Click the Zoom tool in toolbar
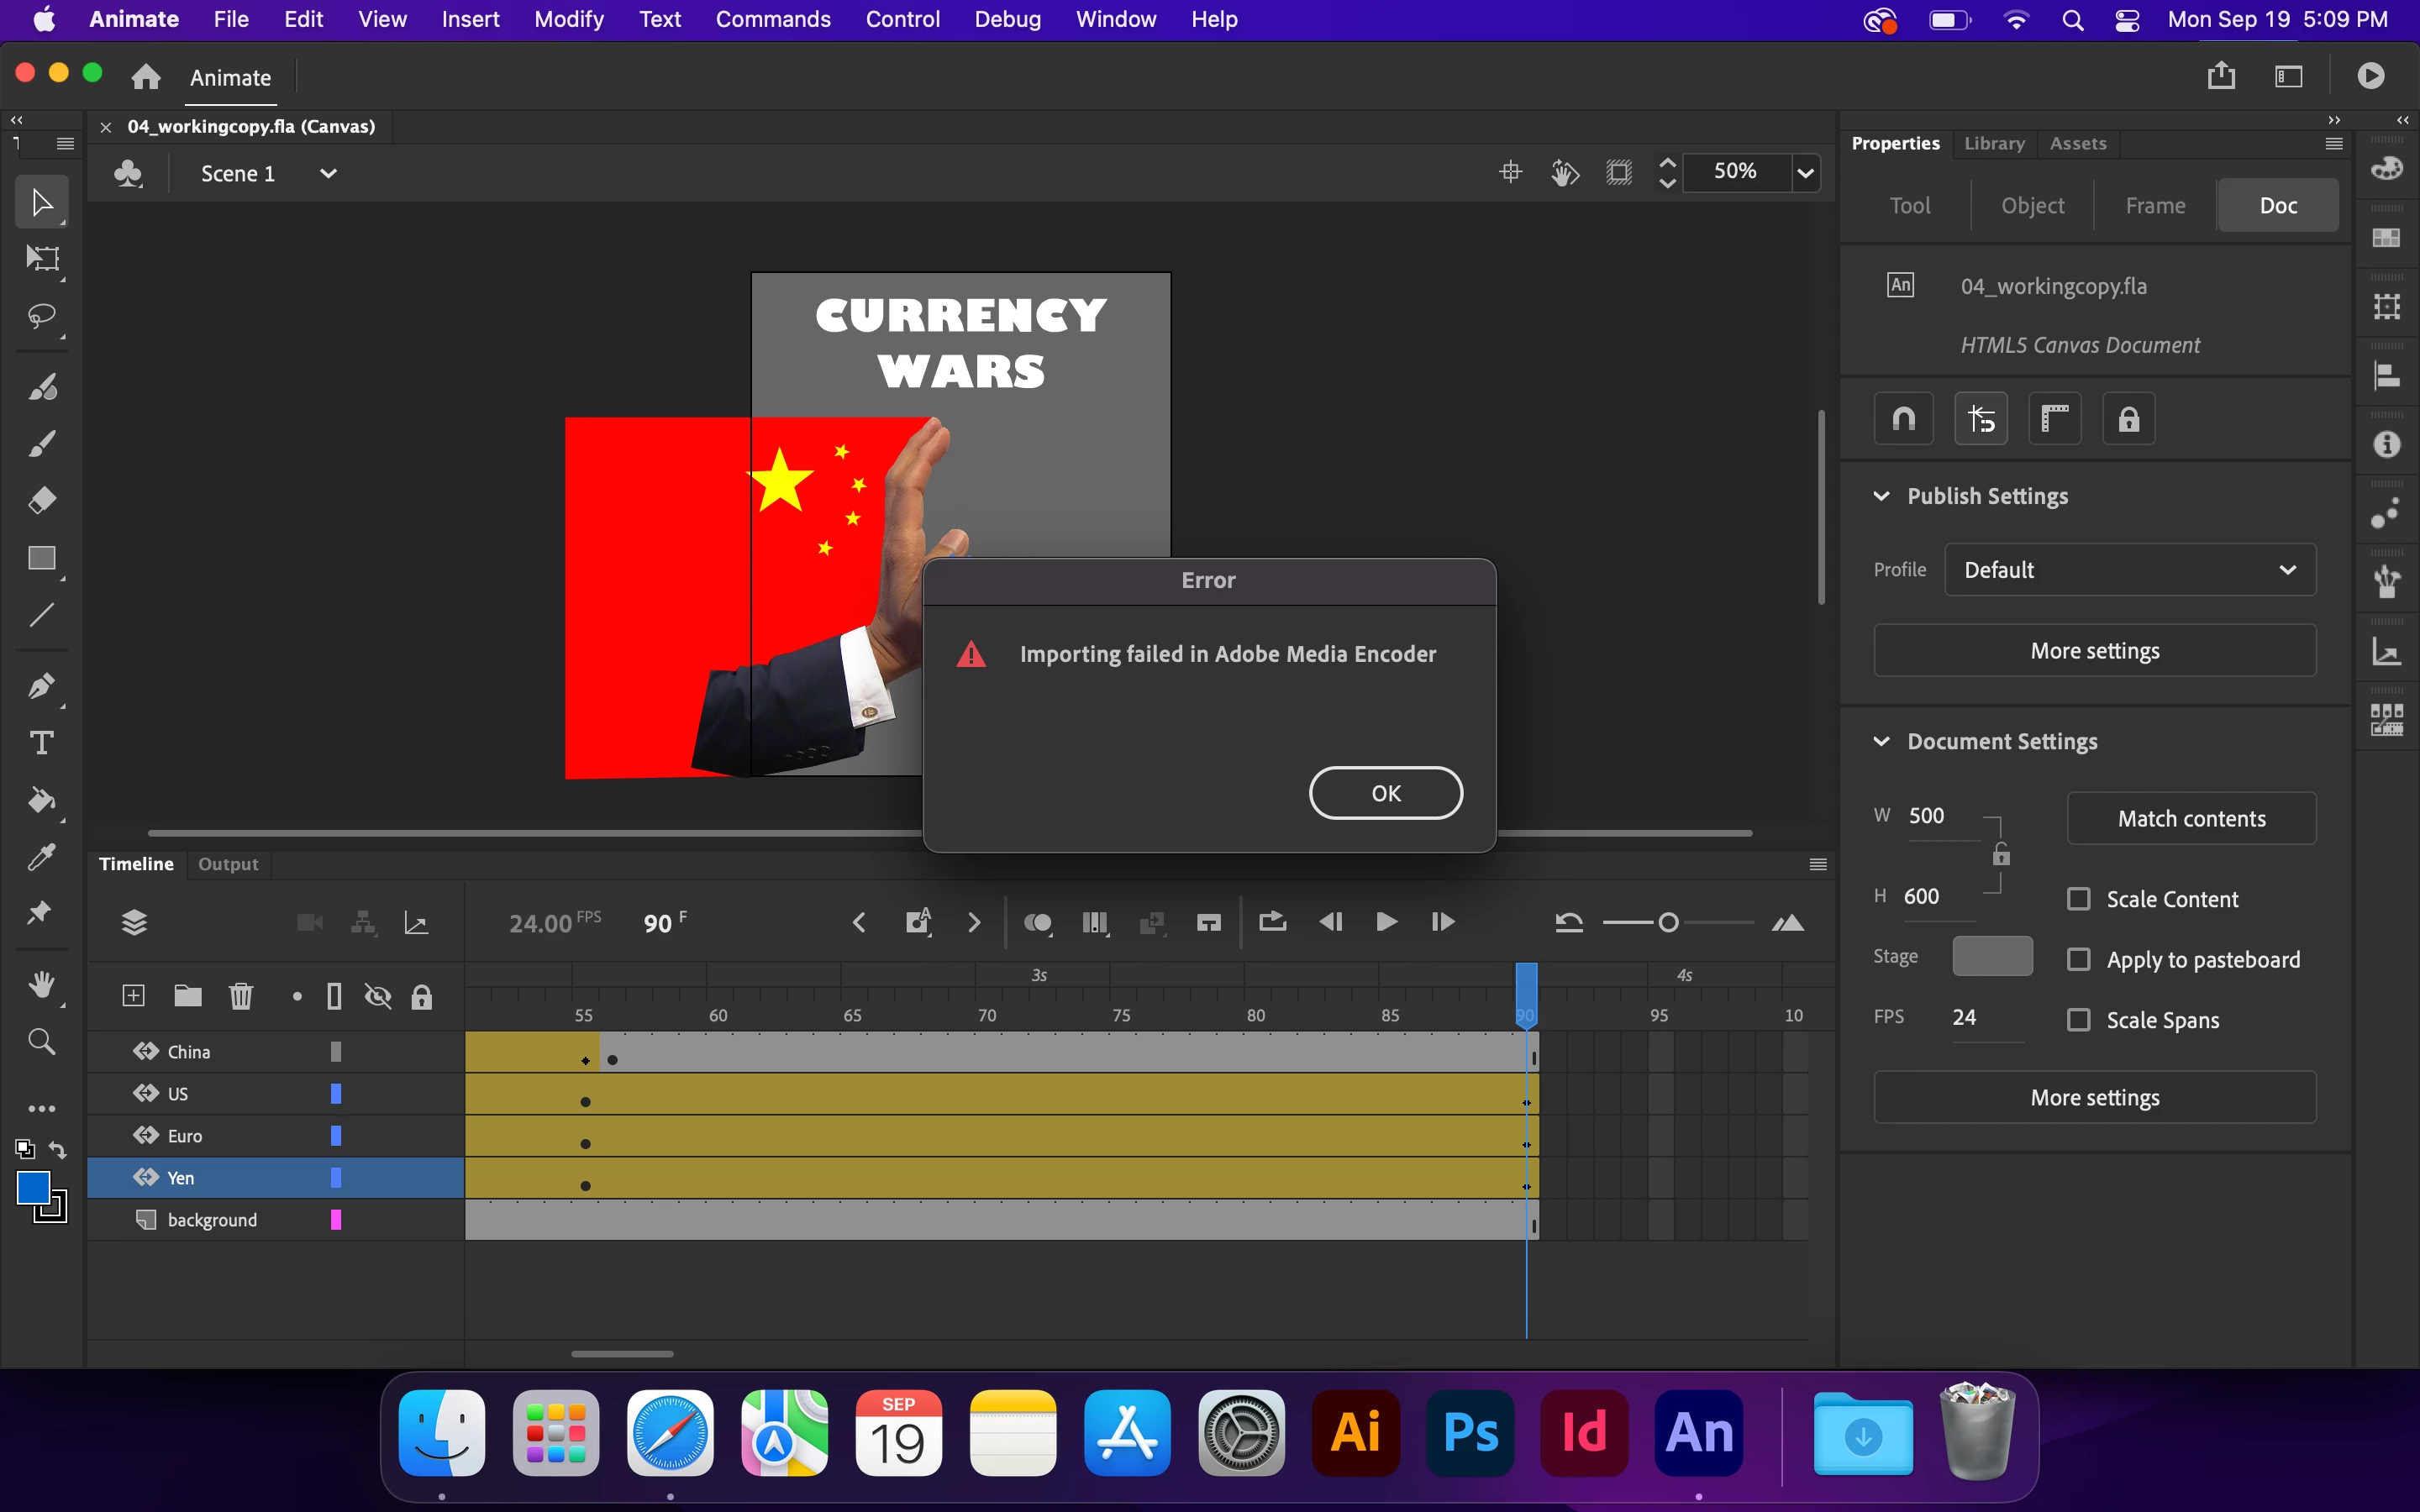Image resolution: width=2420 pixels, height=1512 pixels. pyautogui.click(x=42, y=1042)
